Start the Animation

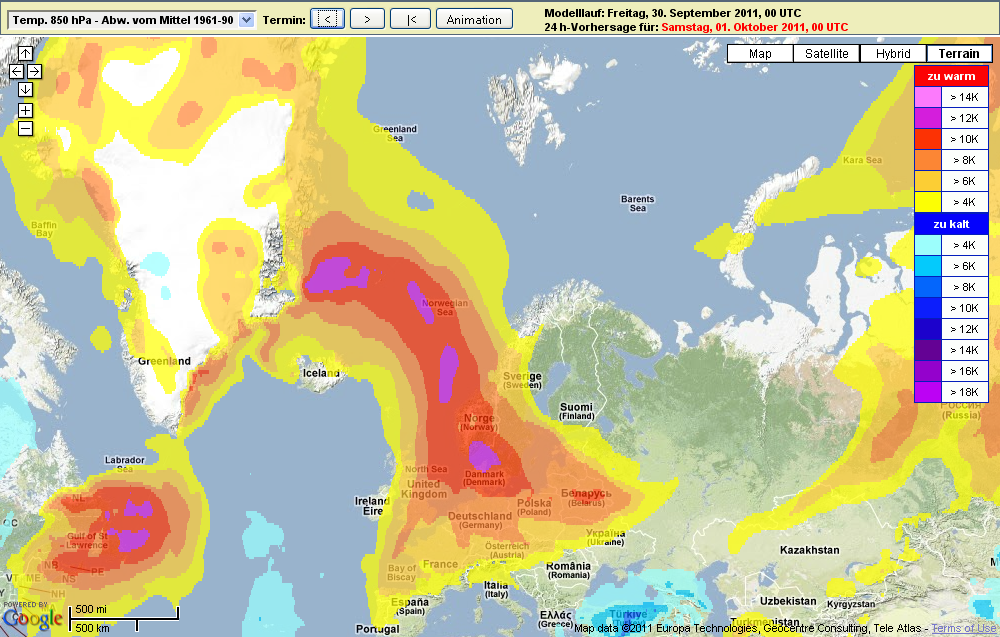(474, 19)
